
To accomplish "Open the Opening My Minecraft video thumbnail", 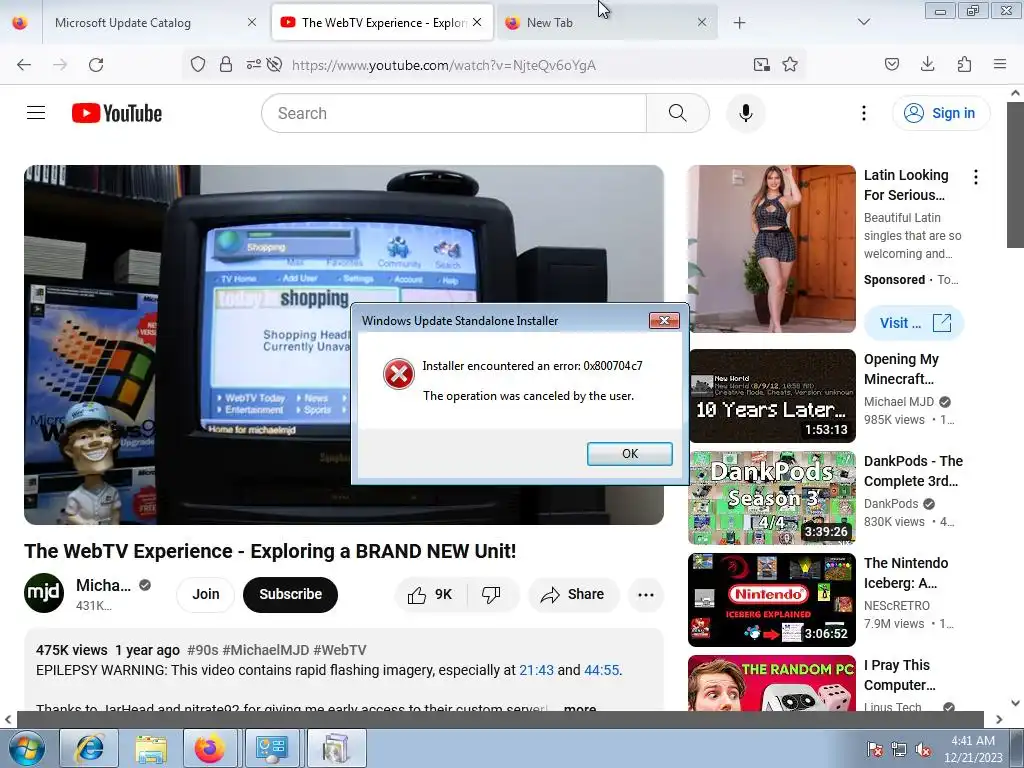I will click(x=772, y=396).
